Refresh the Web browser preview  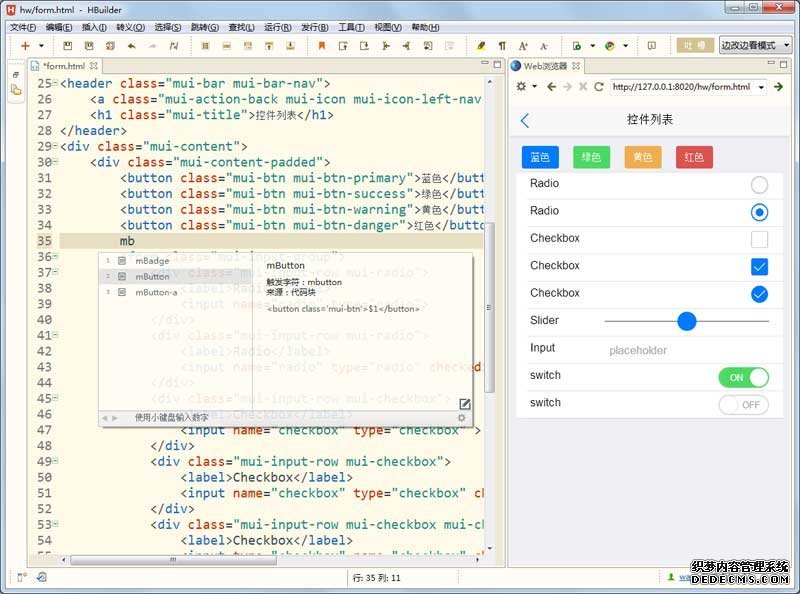(599, 87)
